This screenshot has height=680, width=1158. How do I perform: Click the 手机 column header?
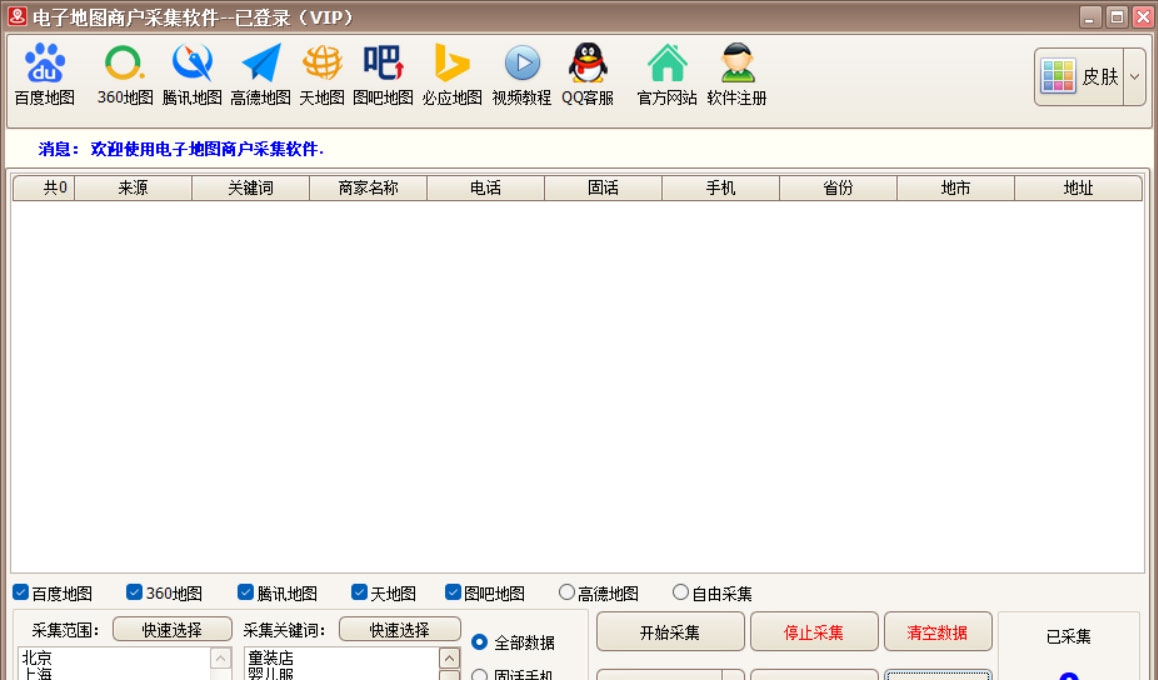pos(720,188)
